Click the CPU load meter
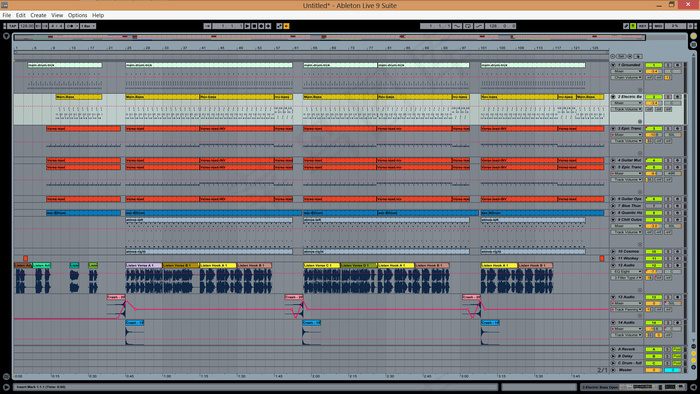The height and width of the screenshot is (394, 700). [675, 26]
